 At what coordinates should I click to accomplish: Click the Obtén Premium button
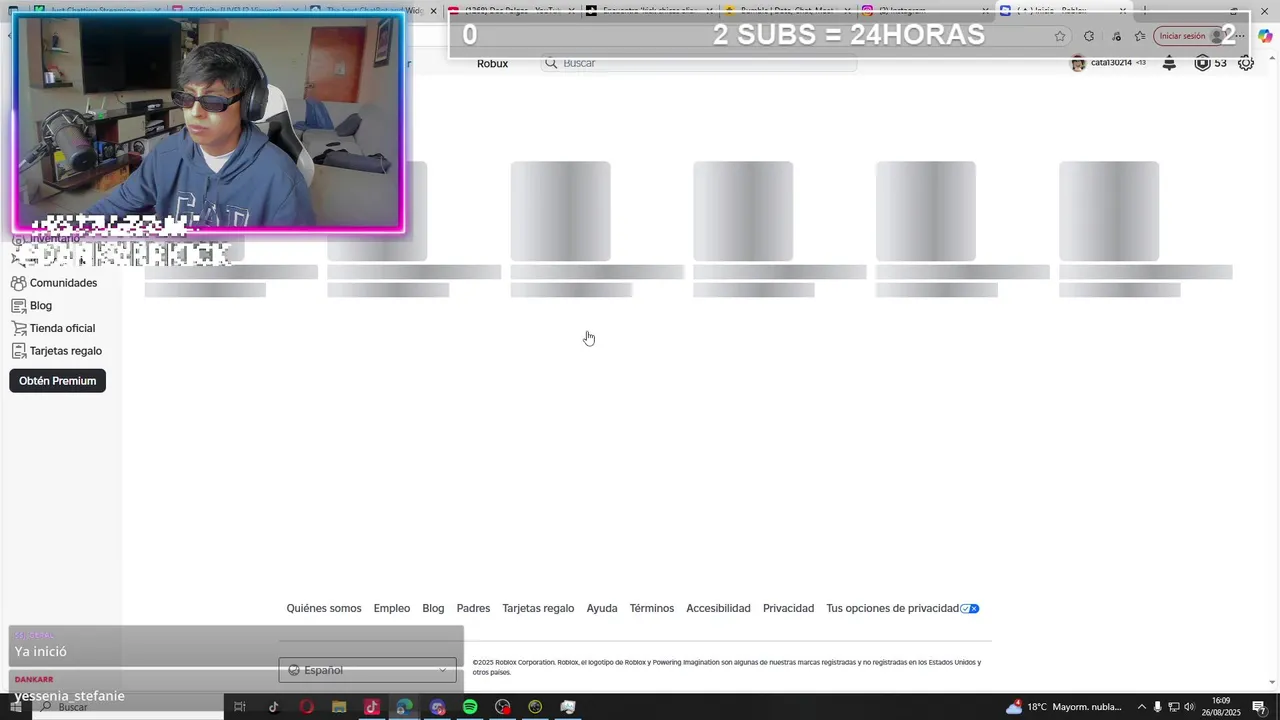click(57, 381)
